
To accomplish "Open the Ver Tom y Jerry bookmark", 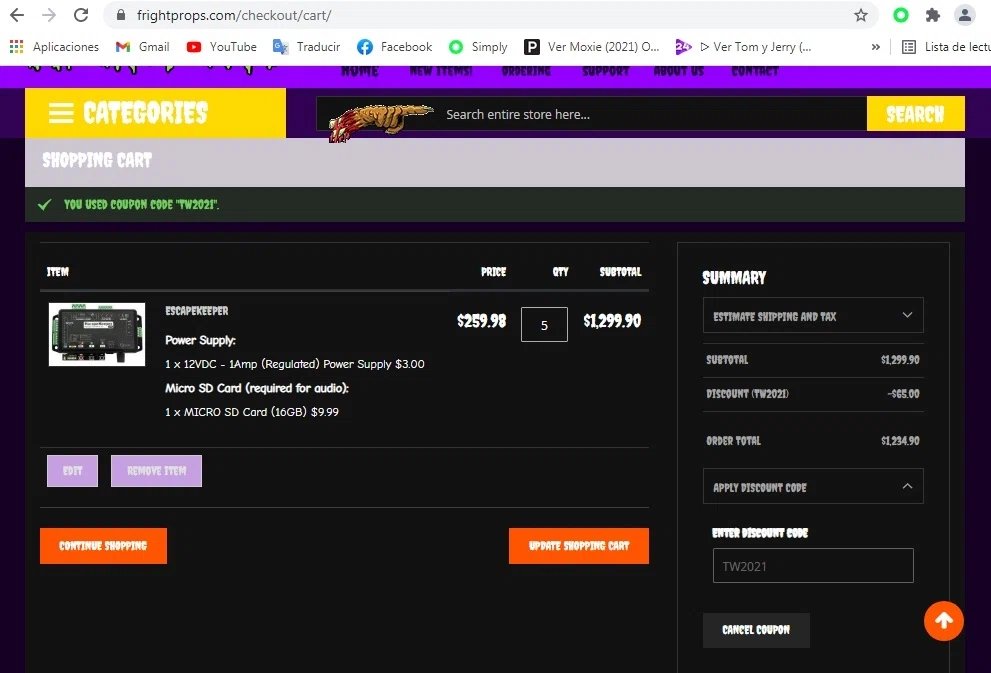I will [743, 47].
